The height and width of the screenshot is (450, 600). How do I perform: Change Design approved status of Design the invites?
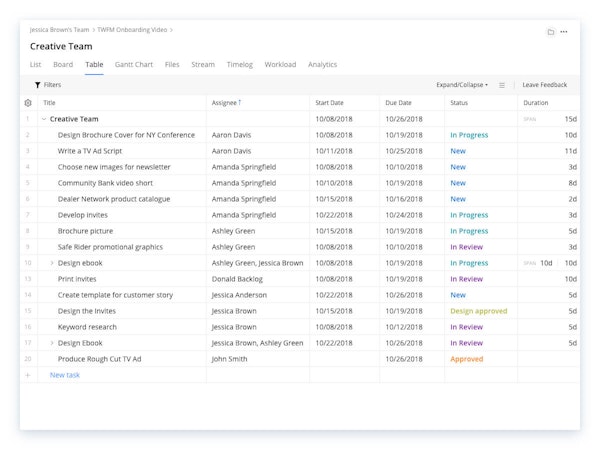(x=479, y=311)
